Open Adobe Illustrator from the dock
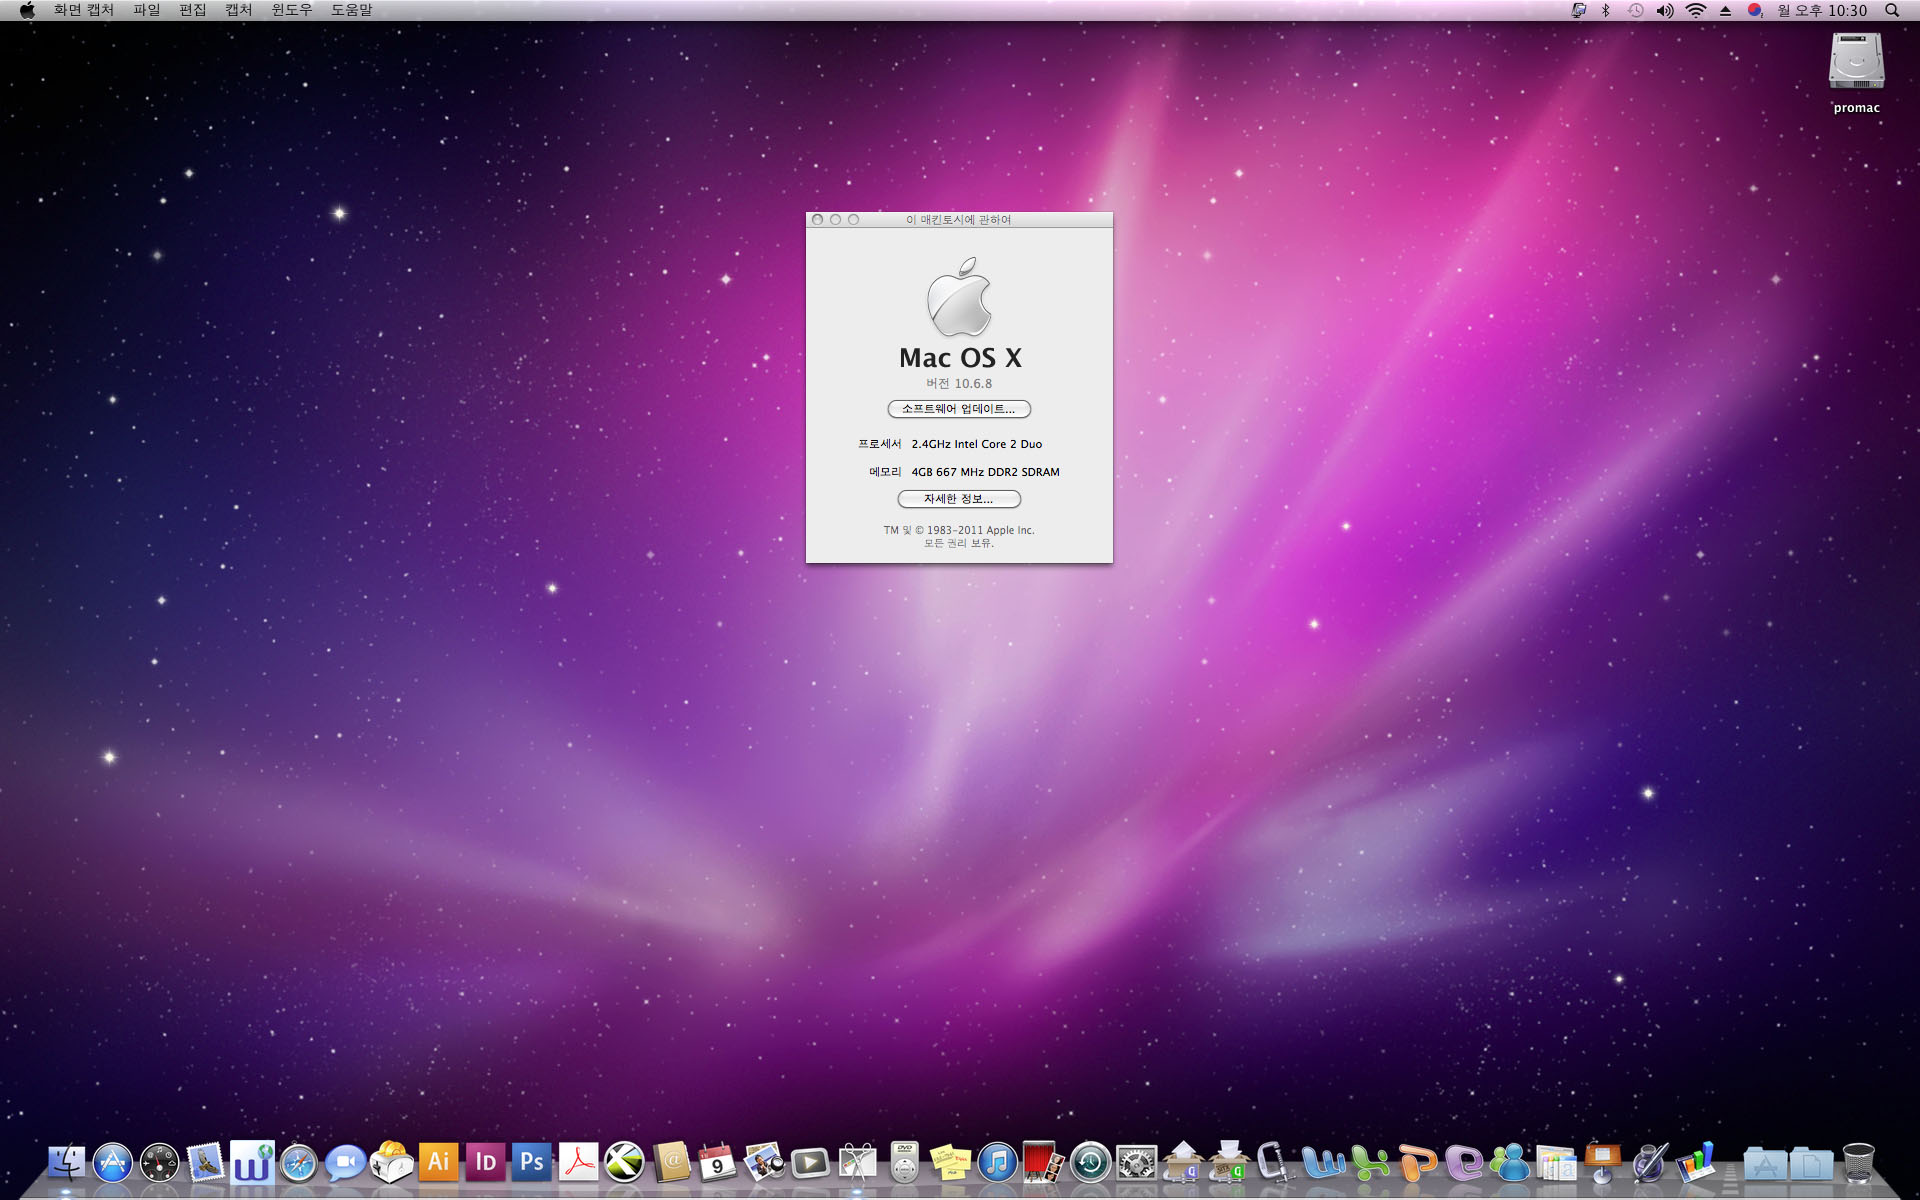The height and width of the screenshot is (1200, 1920). click(438, 1162)
